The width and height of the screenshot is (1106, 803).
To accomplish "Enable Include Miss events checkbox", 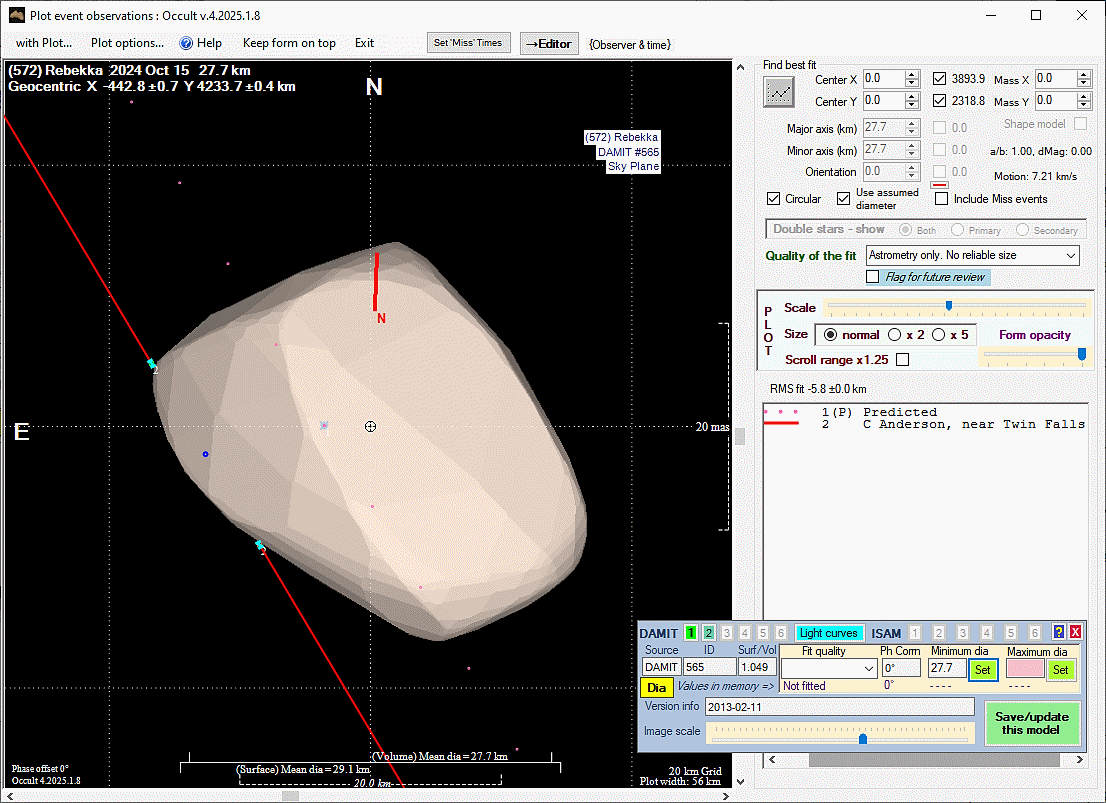I will tap(941, 199).
